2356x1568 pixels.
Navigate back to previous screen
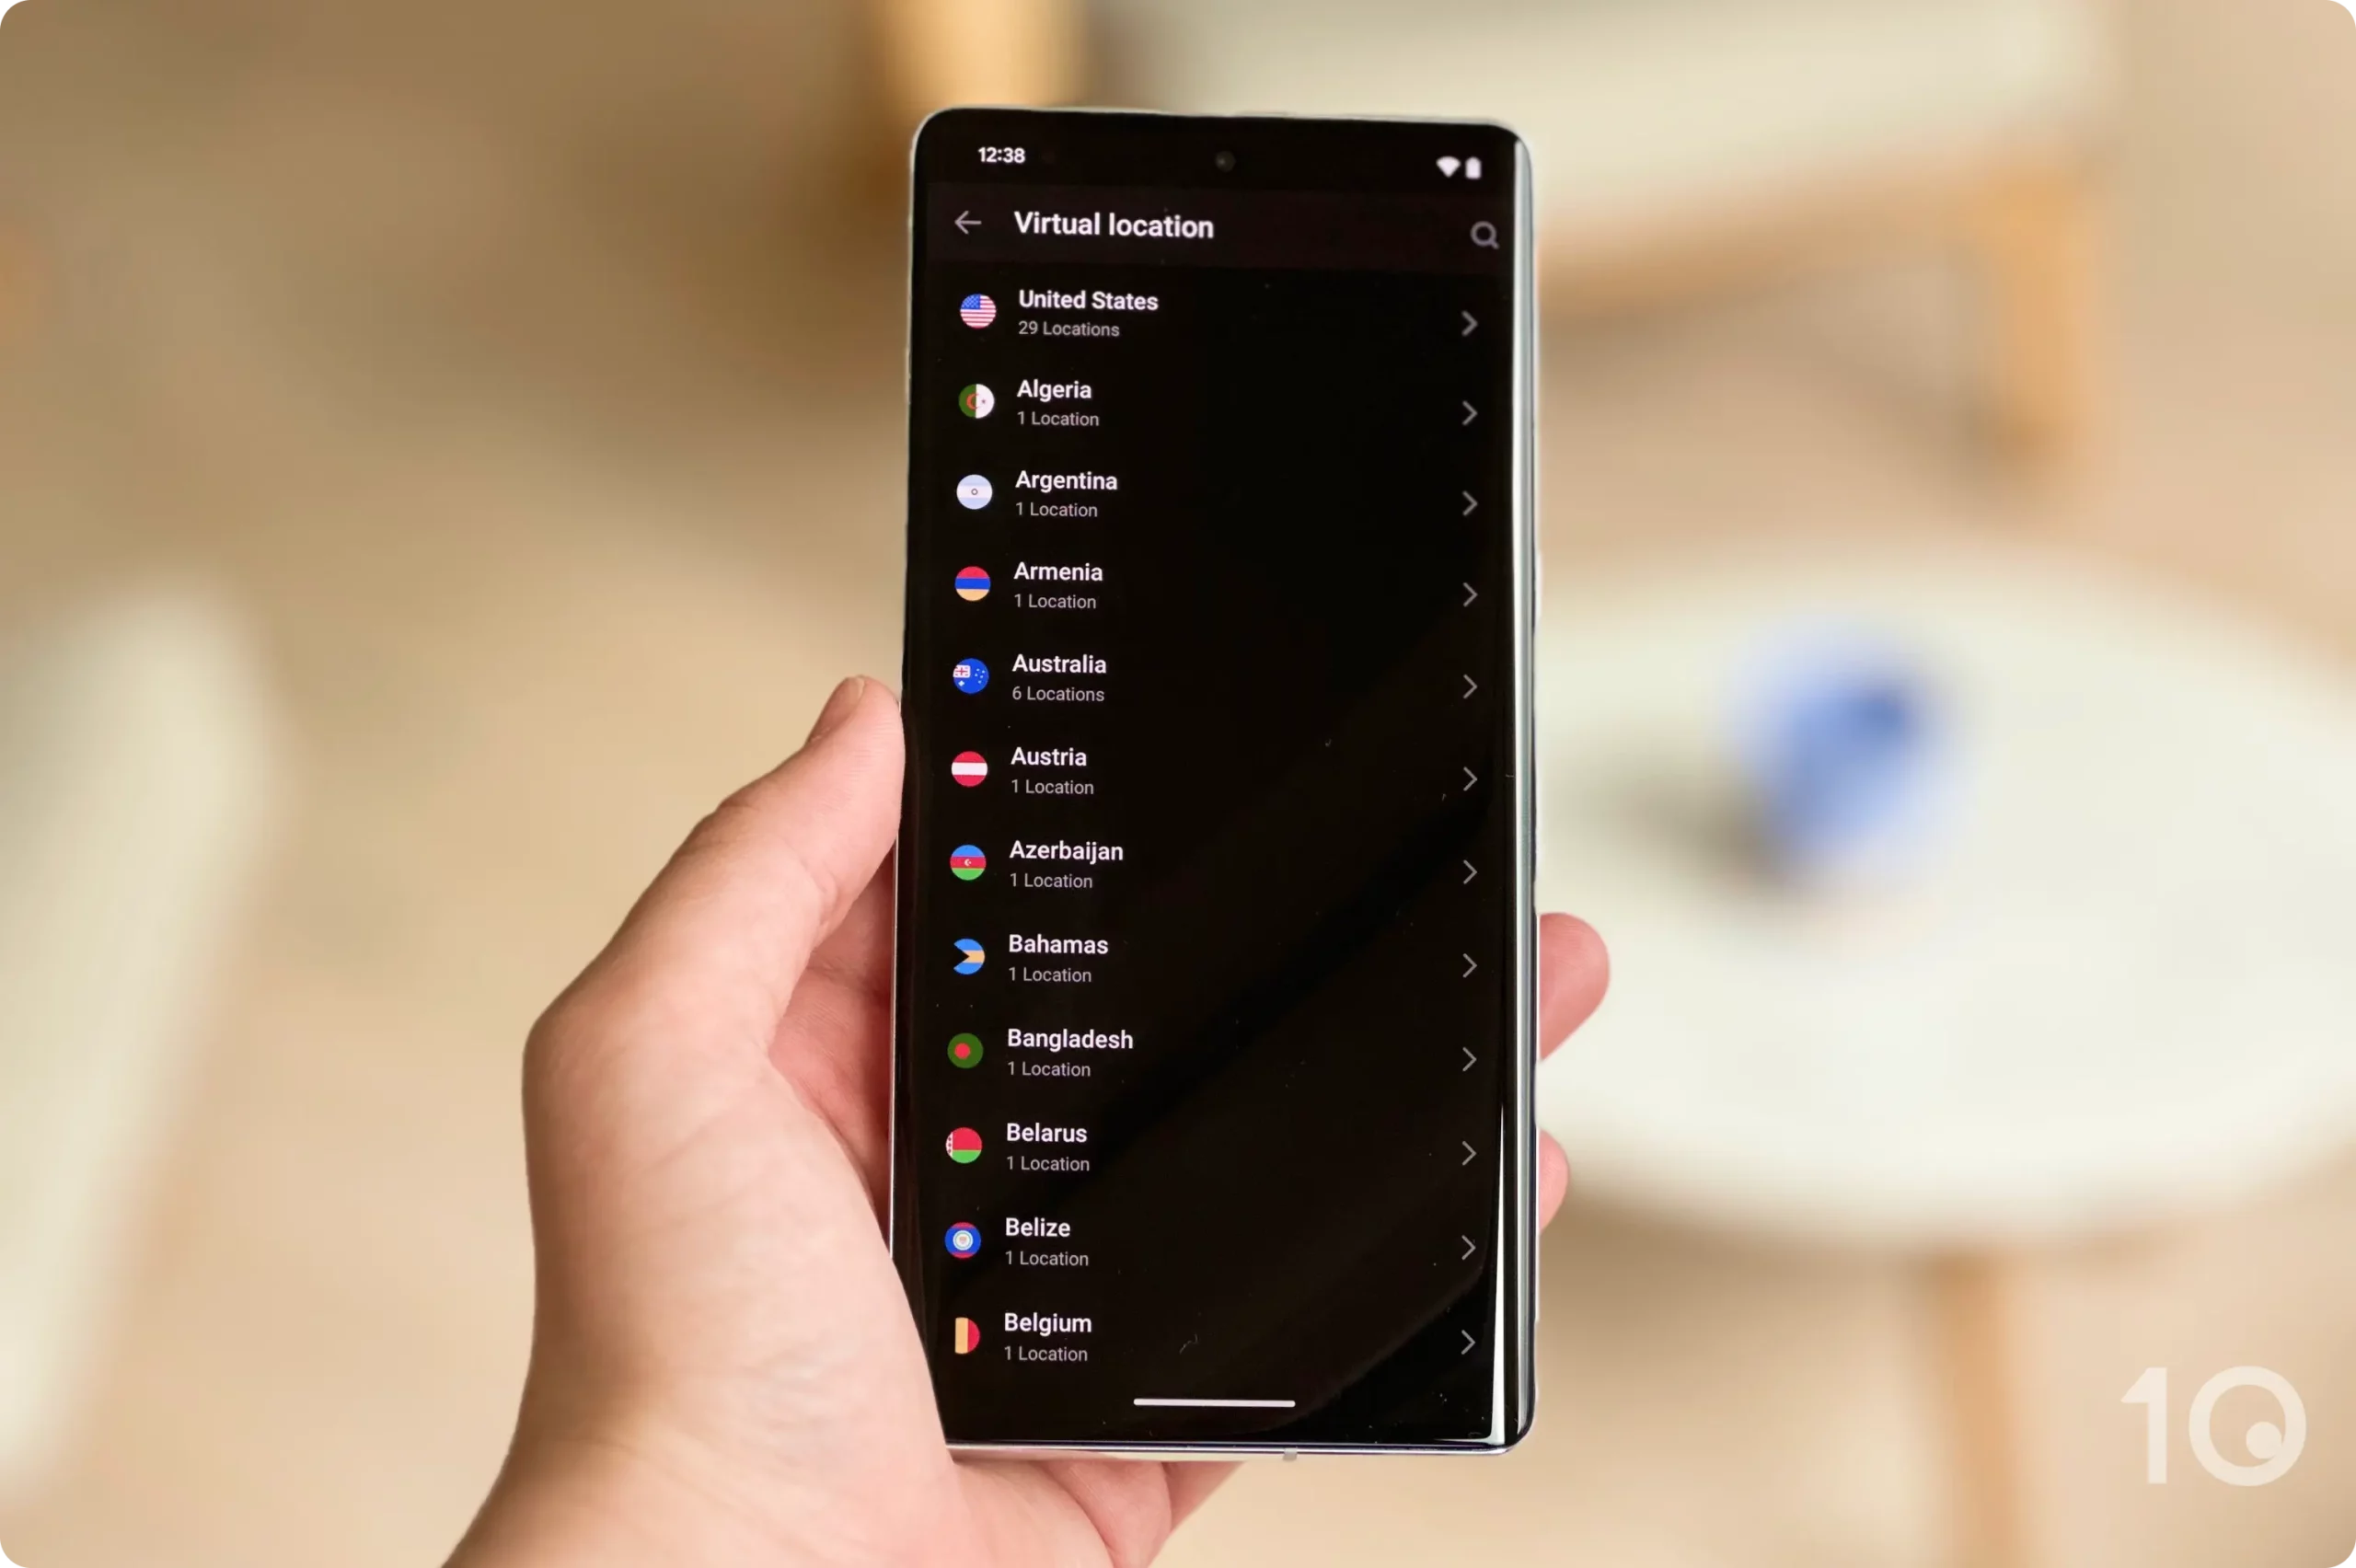[968, 224]
